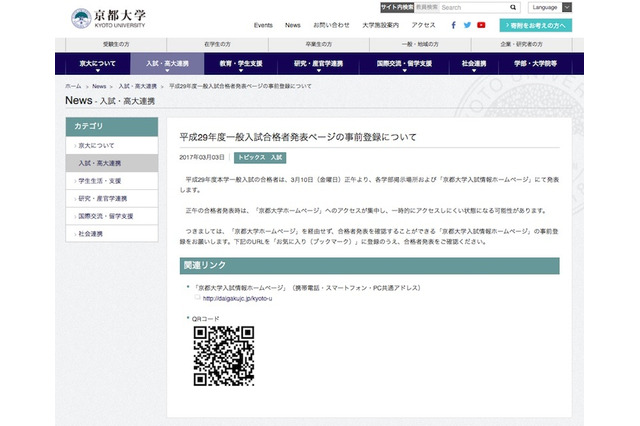
Task: Click the external link icon beside the URL
Action: [x=198, y=297]
